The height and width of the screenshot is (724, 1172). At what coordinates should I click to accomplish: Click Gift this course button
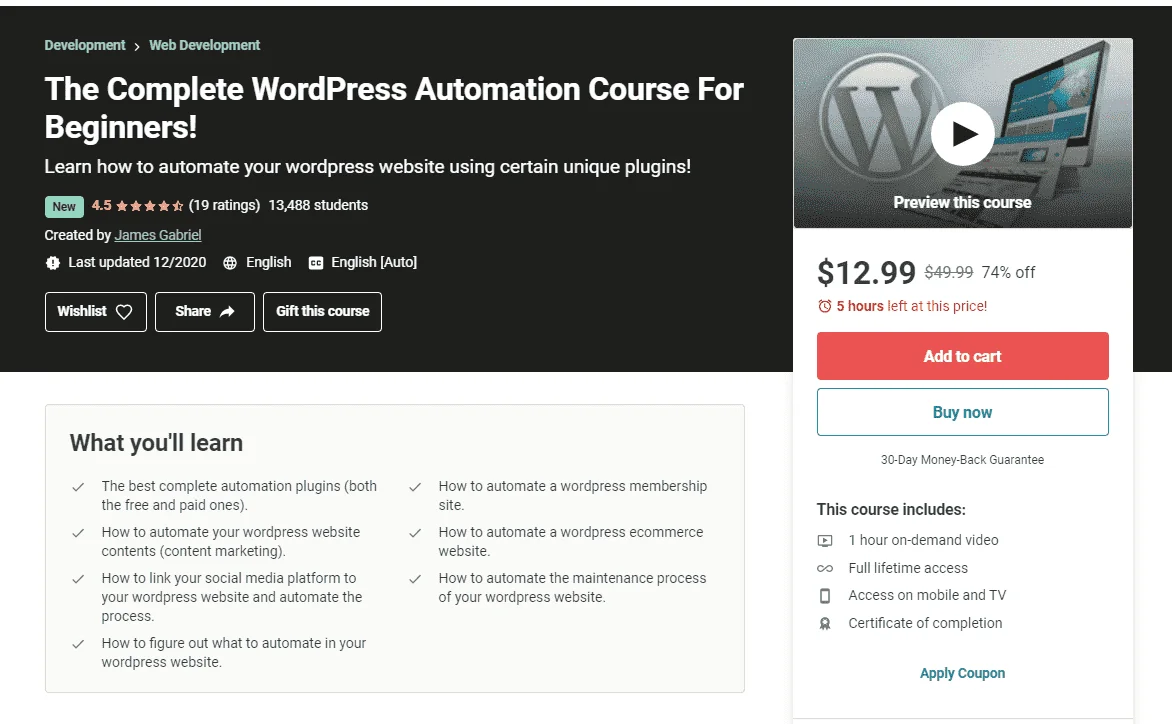[x=322, y=312]
